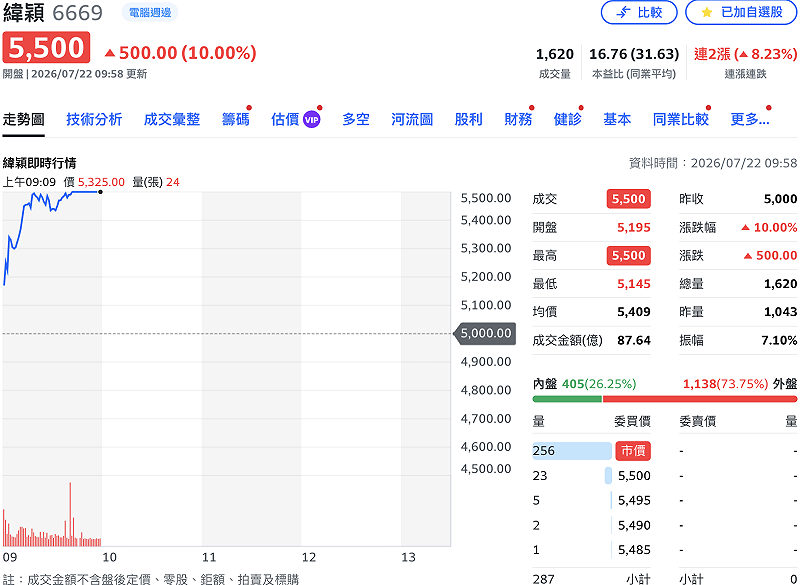
Task: Click the red 外盤 portion of ratio bar
Action: click(699, 399)
